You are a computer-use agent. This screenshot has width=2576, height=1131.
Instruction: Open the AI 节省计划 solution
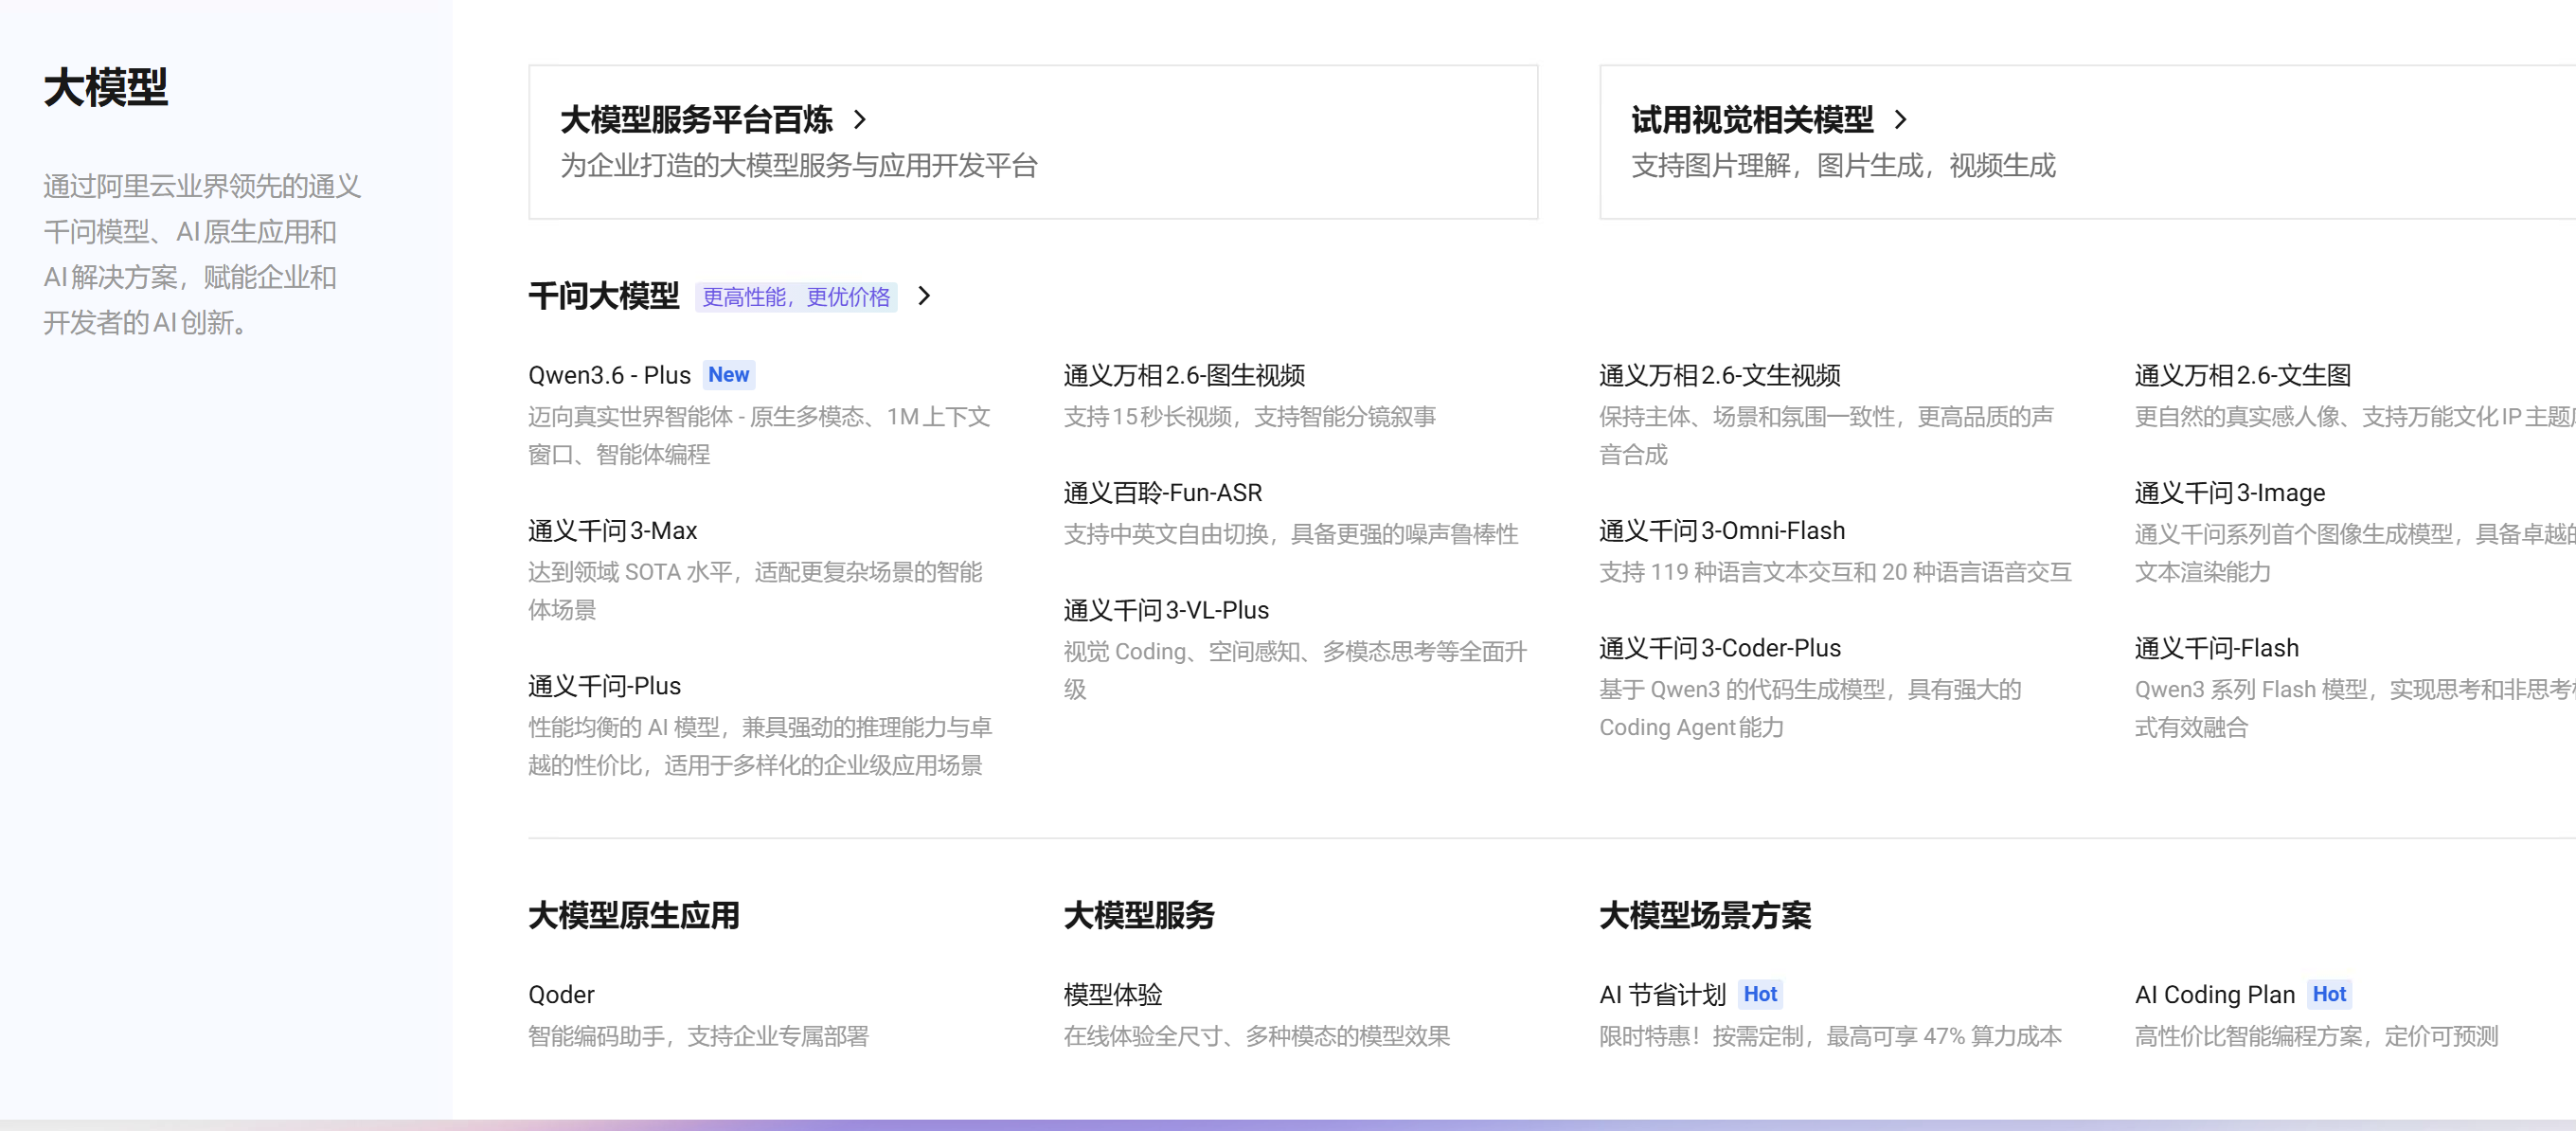tap(1662, 994)
